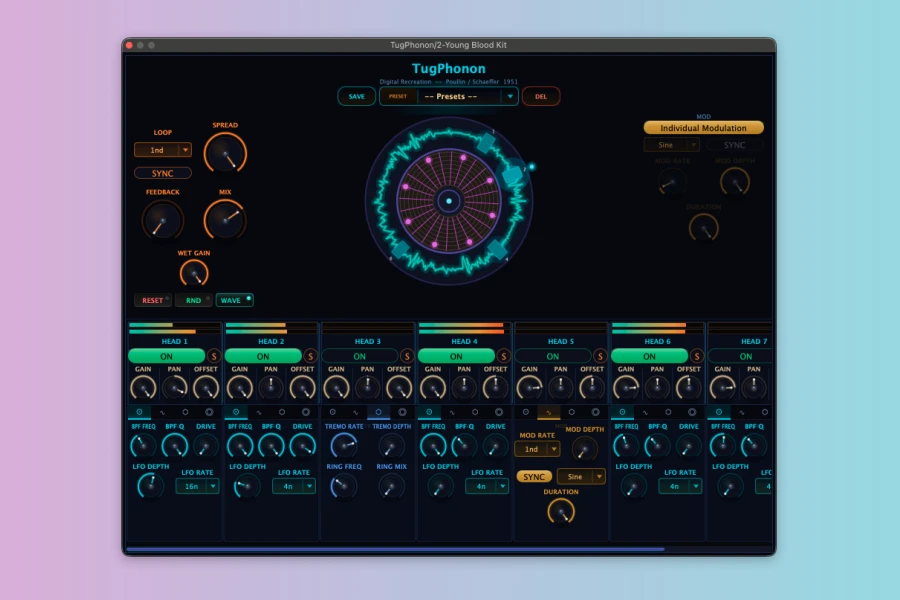Viewport: 900px width, 600px height.
Task: Open Head 2's sine wave modulation tab icon
Action: pyautogui.click(x=259, y=411)
